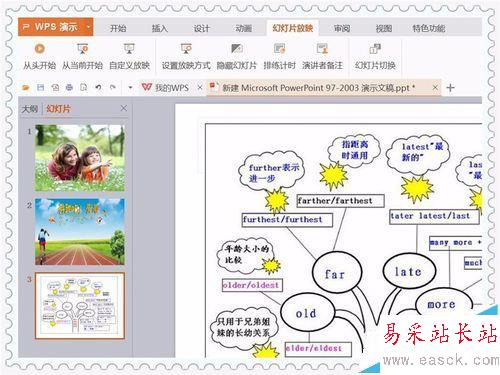Click the save icon in quick toolbar
The image size is (500, 375).
[x=40, y=88]
